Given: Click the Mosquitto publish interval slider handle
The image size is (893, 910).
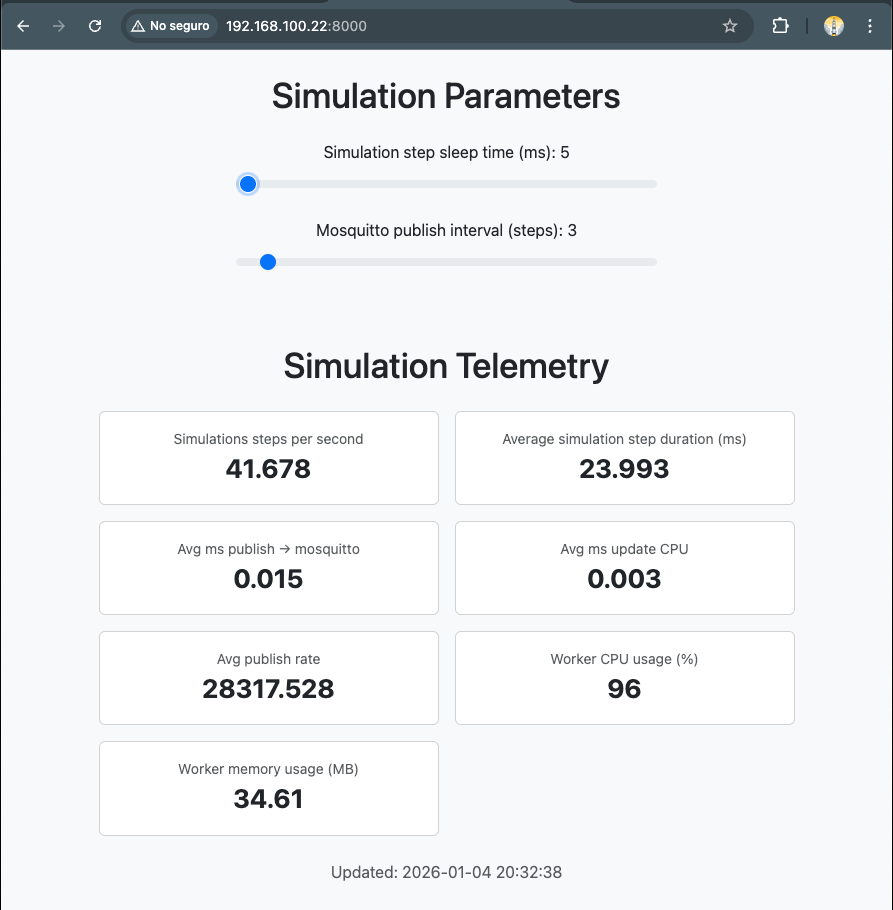Looking at the screenshot, I should pyautogui.click(x=267, y=262).
